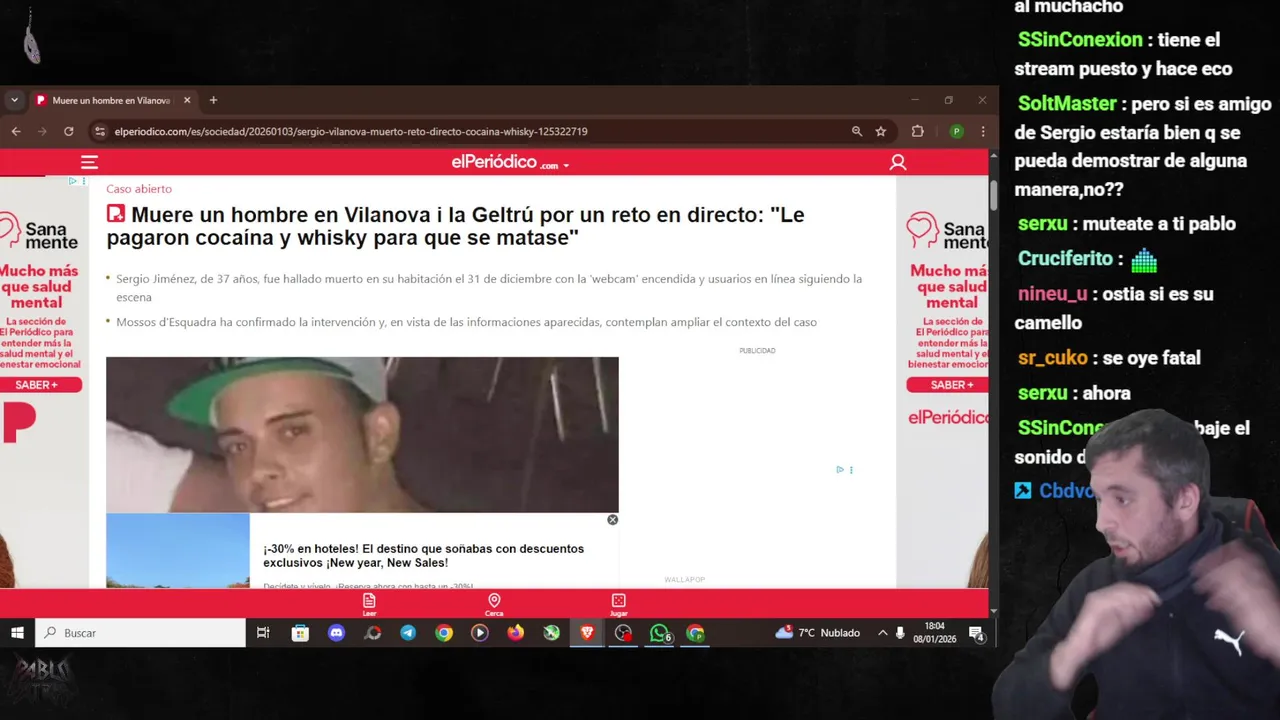Click chat username 'nineu_u'
This screenshot has height=720, width=1280.
1052,294
